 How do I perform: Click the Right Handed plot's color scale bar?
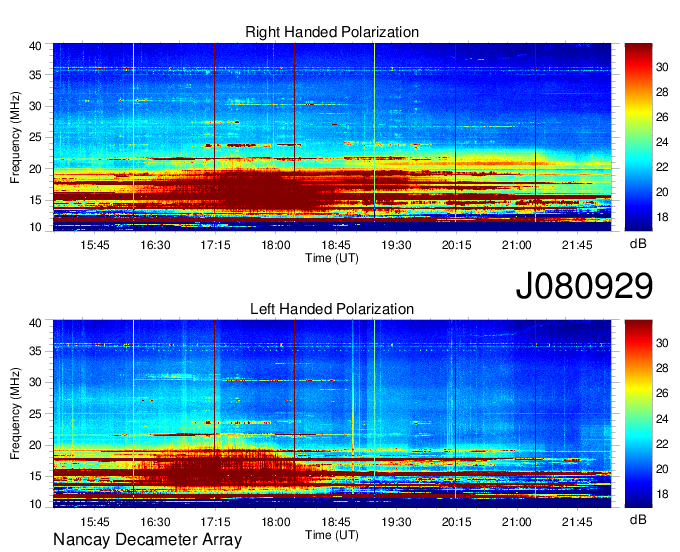click(638, 137)
